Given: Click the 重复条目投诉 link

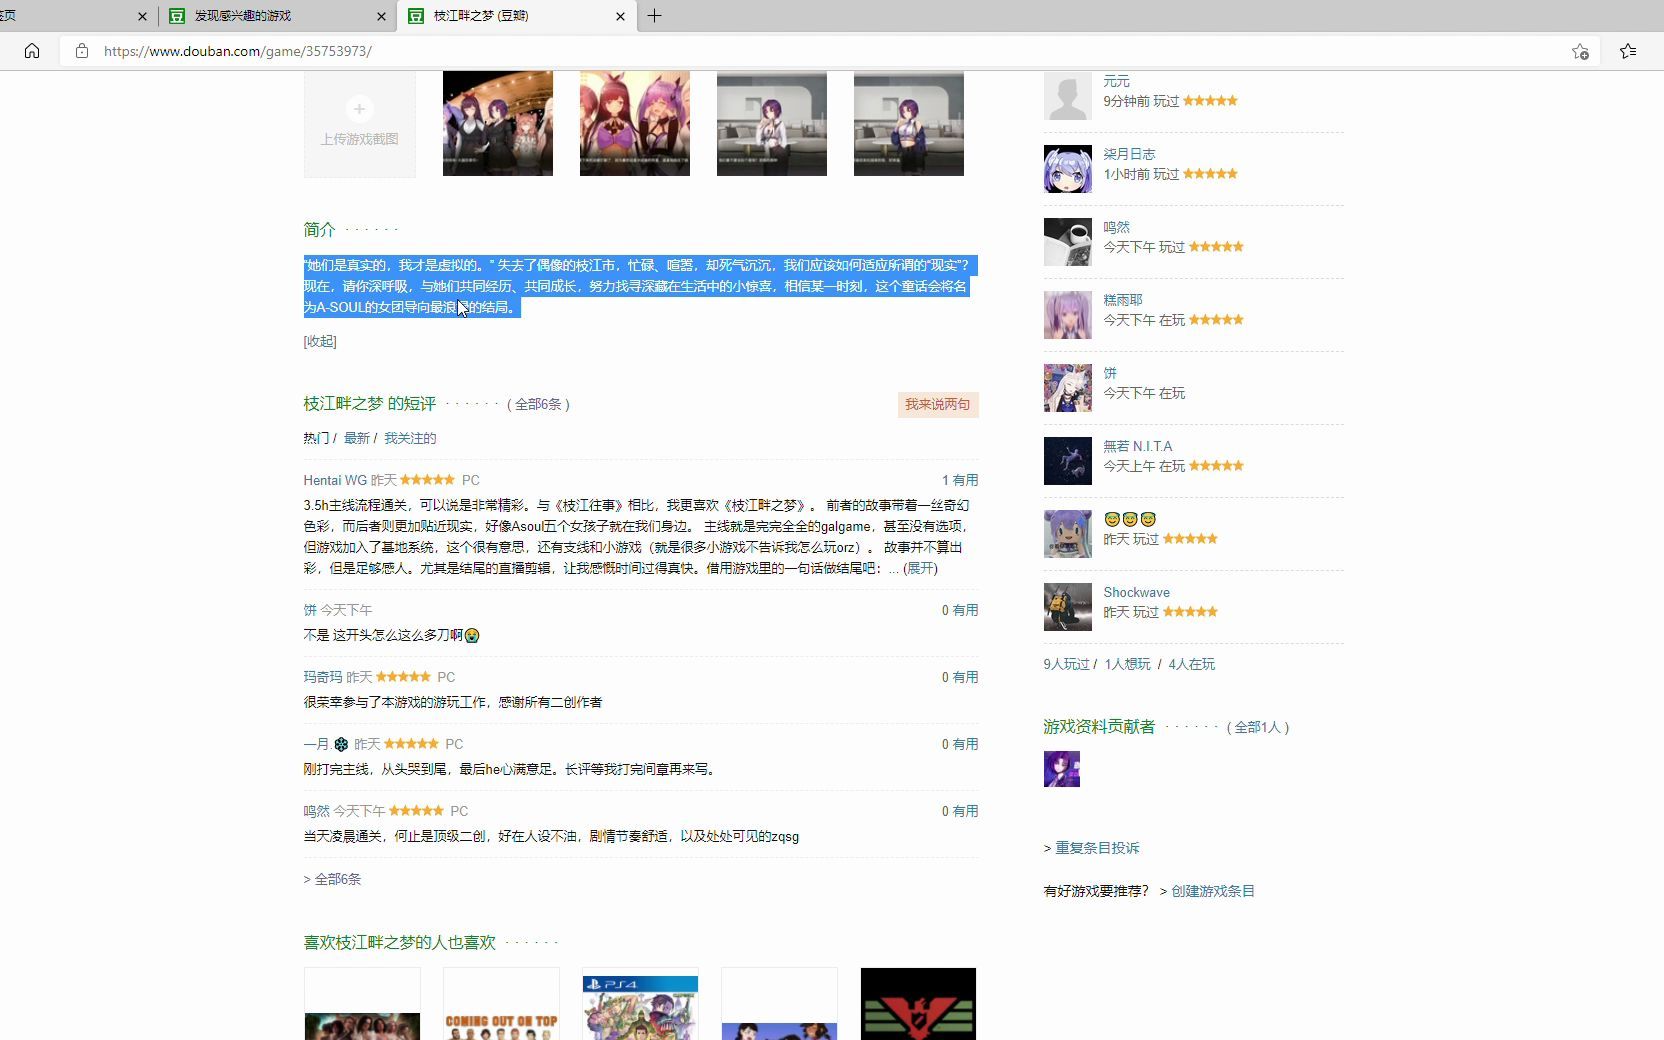Looking at the screenshot, I should click(x=1097, y=848).
